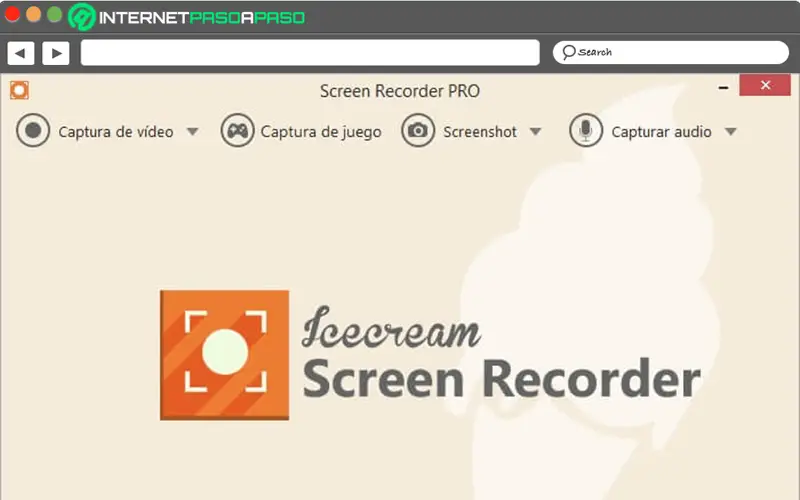The image size is (800, 500).
Task: Click the Screen Recorder PRO title text
Action: (x=399, y=91)
